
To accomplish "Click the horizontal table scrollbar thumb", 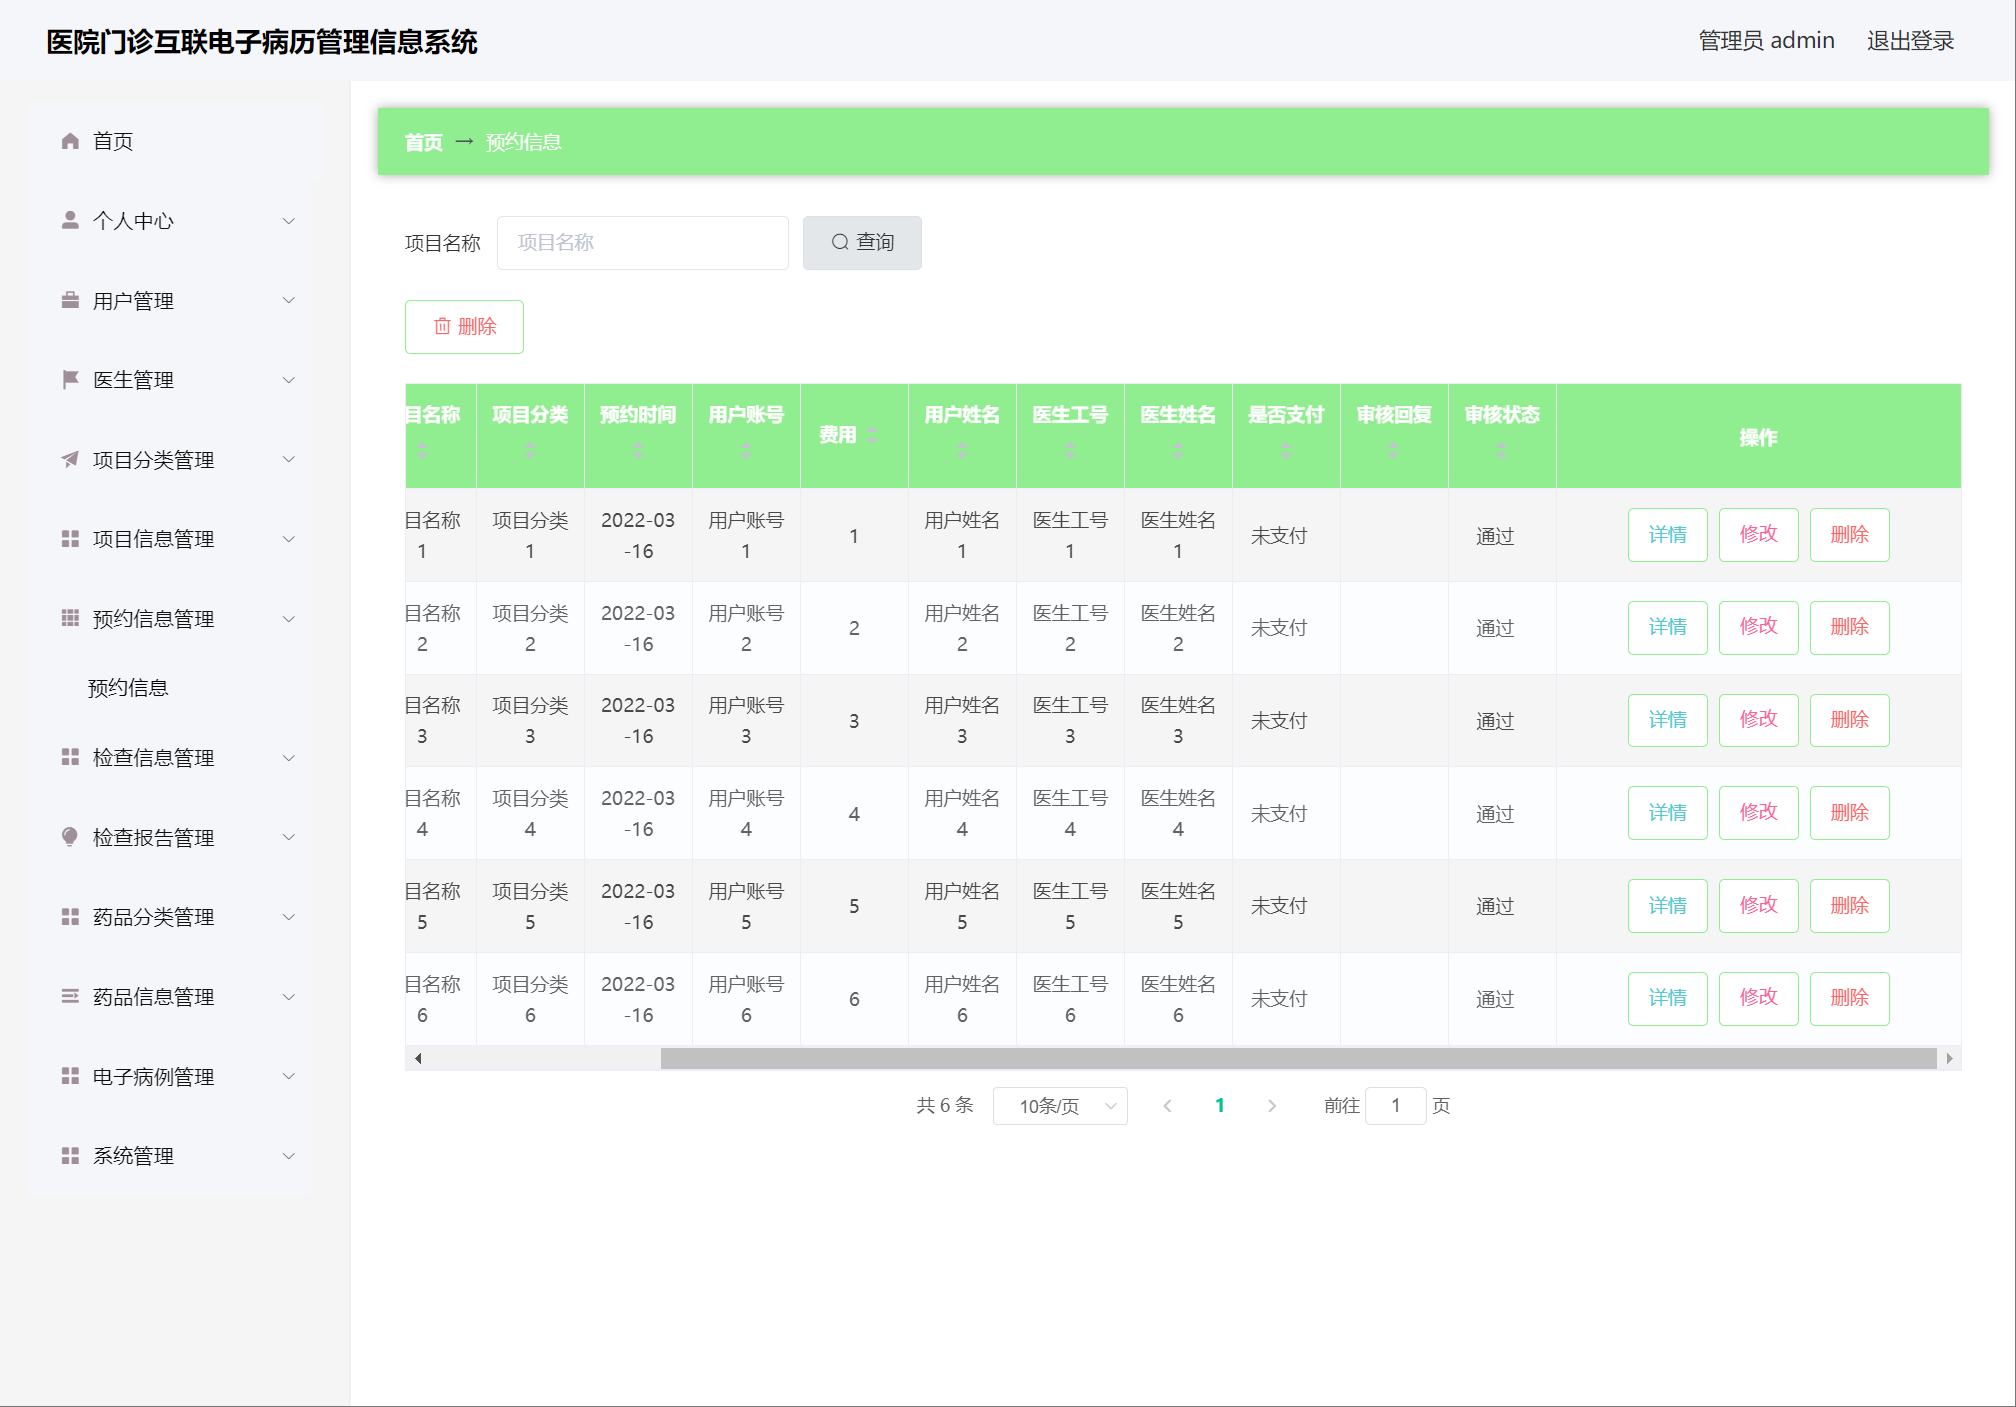I will tap(1298, 1058).
